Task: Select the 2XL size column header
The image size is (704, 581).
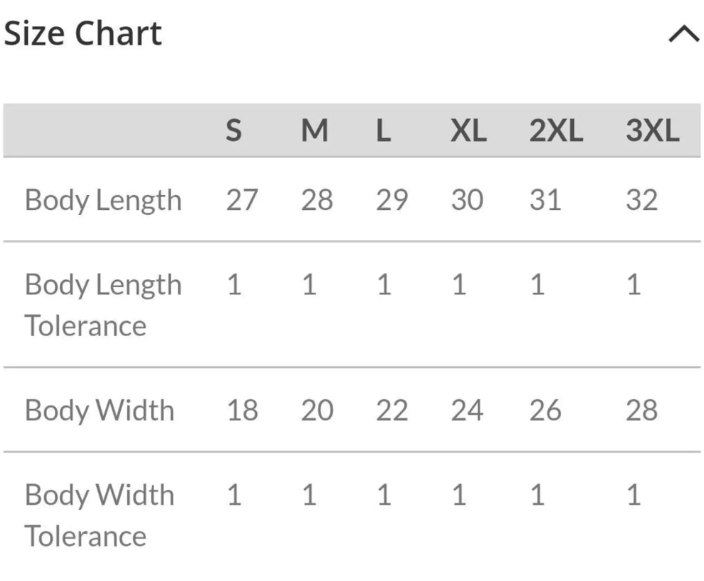Action: click(556, 131)
